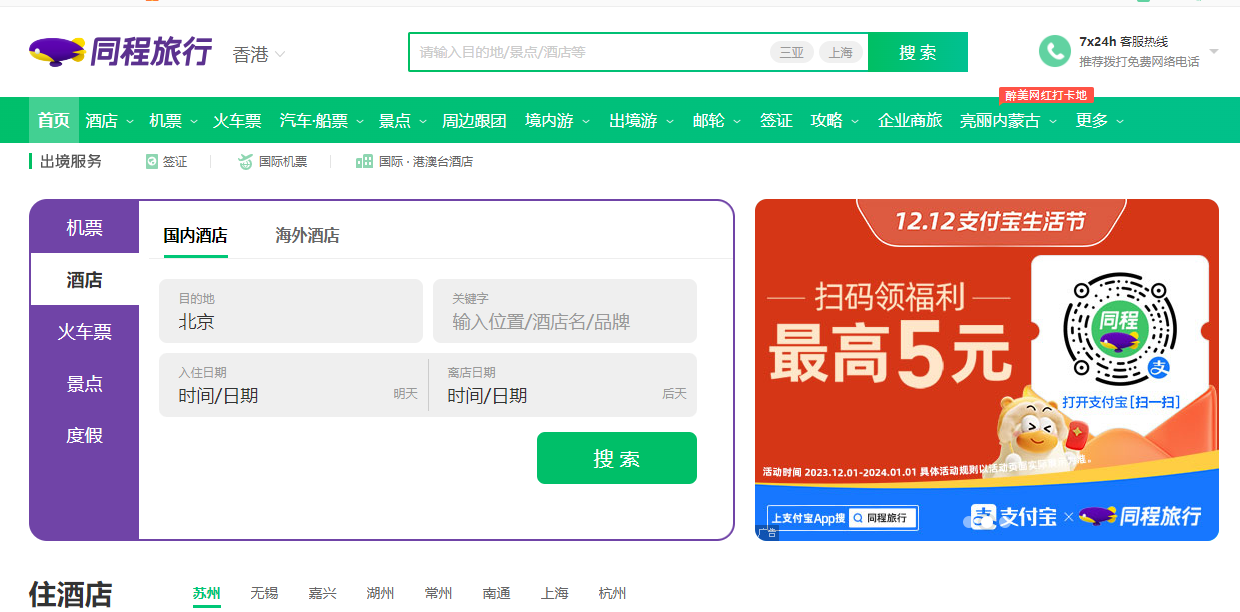Screen dimensions: 1240x612
Task: Select the 火车票 sidebar tab
Action: 84,332
